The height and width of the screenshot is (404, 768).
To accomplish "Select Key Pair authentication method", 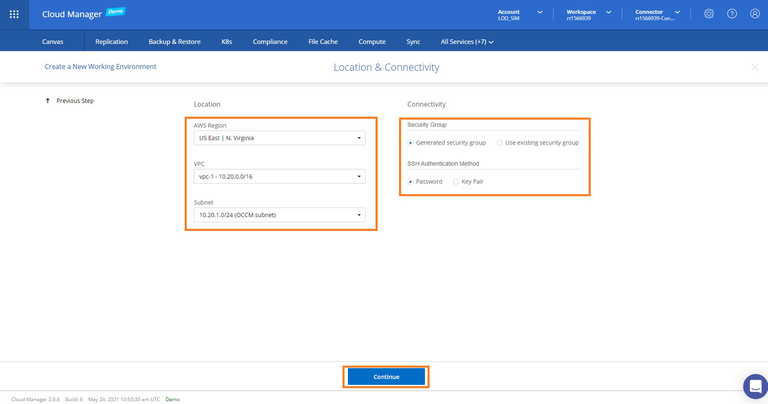I will [457, 182].
